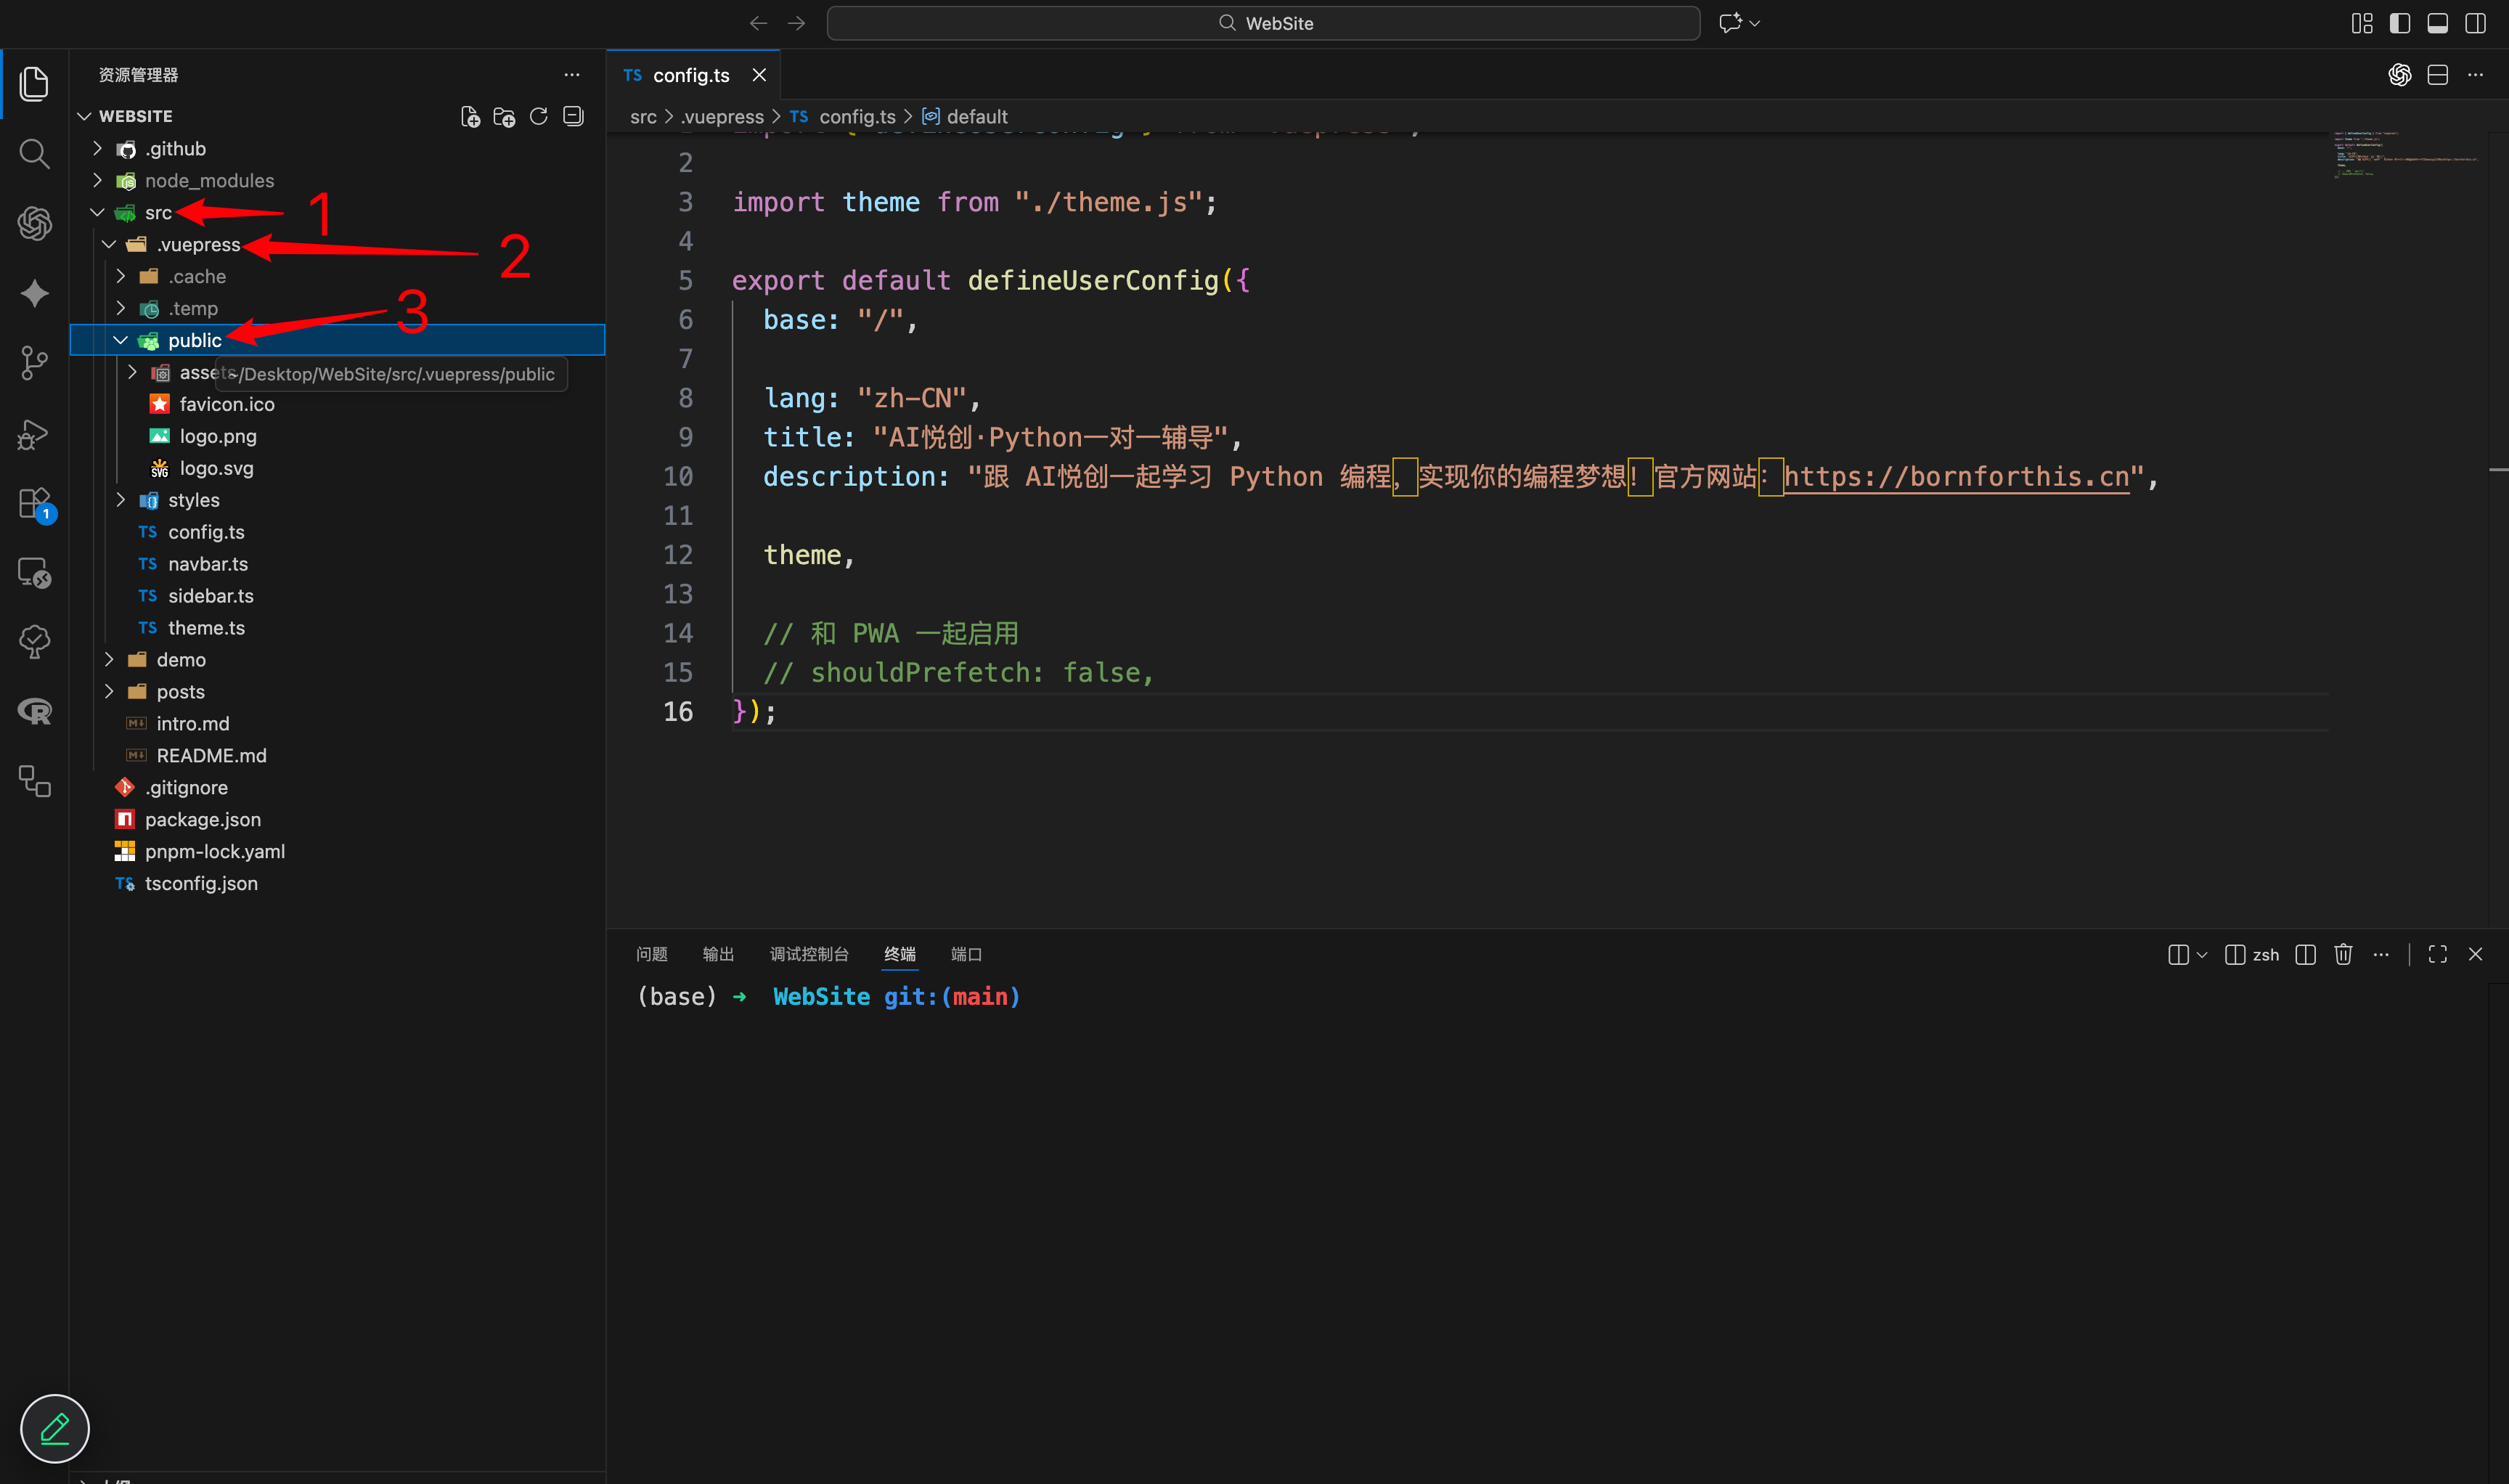Viewport: 2509px width, 1484px height.
Task: Open new terminal launch profile dropdown
Action: tap(2202, 955)
